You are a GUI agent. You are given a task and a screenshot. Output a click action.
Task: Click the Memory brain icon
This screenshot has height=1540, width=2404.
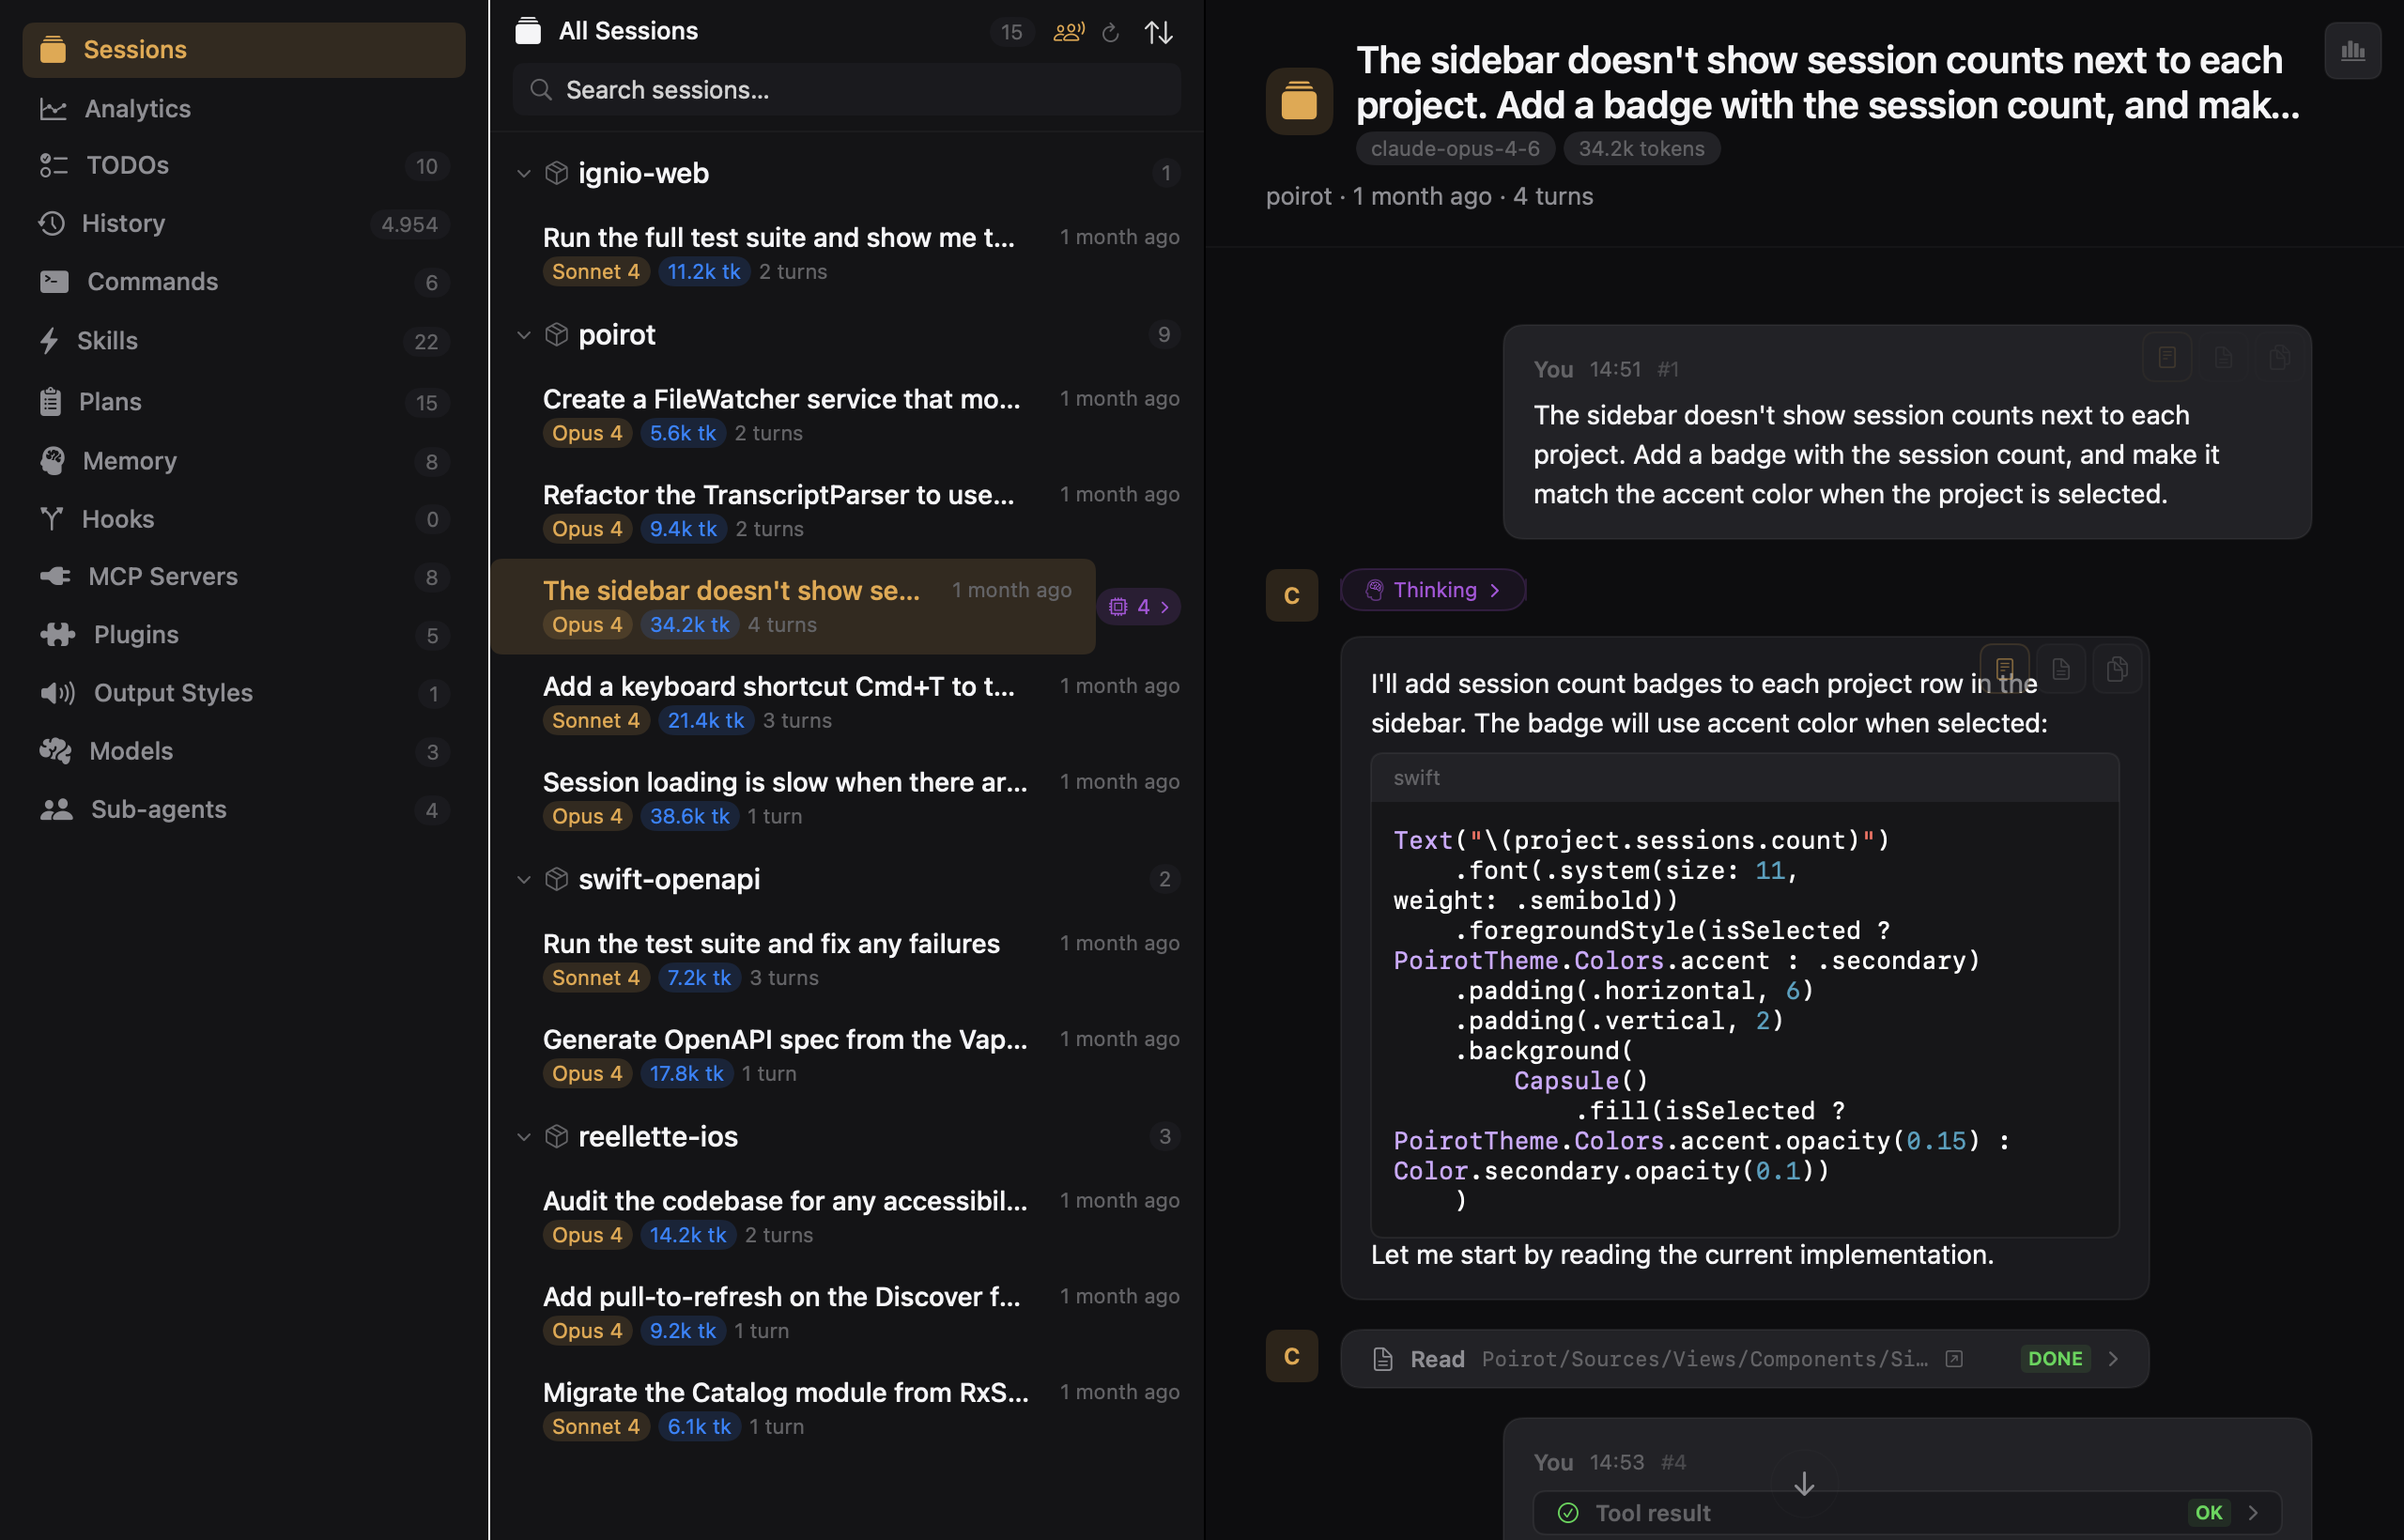coord(53,461)
